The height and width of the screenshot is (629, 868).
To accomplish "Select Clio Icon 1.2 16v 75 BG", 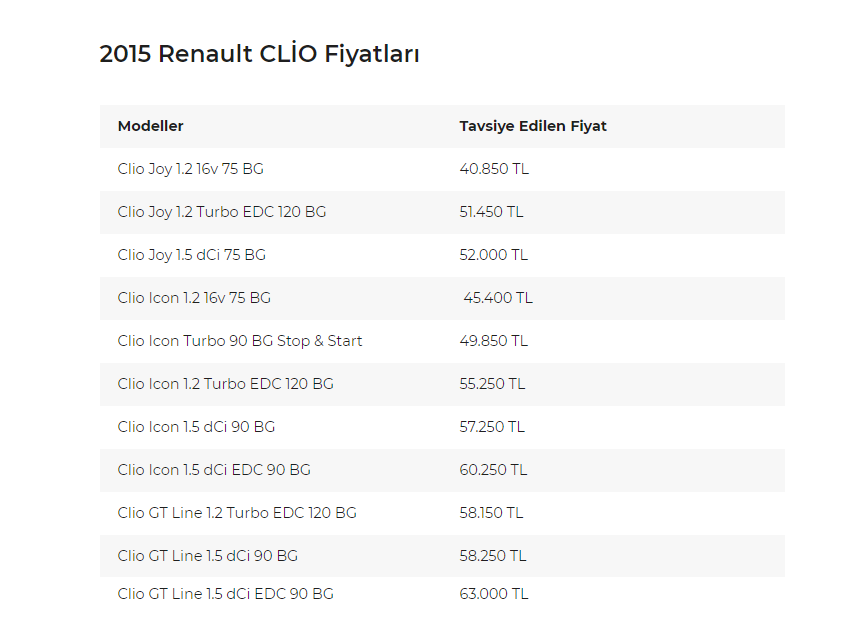I will pyautogui.click(x=194, y=298).
